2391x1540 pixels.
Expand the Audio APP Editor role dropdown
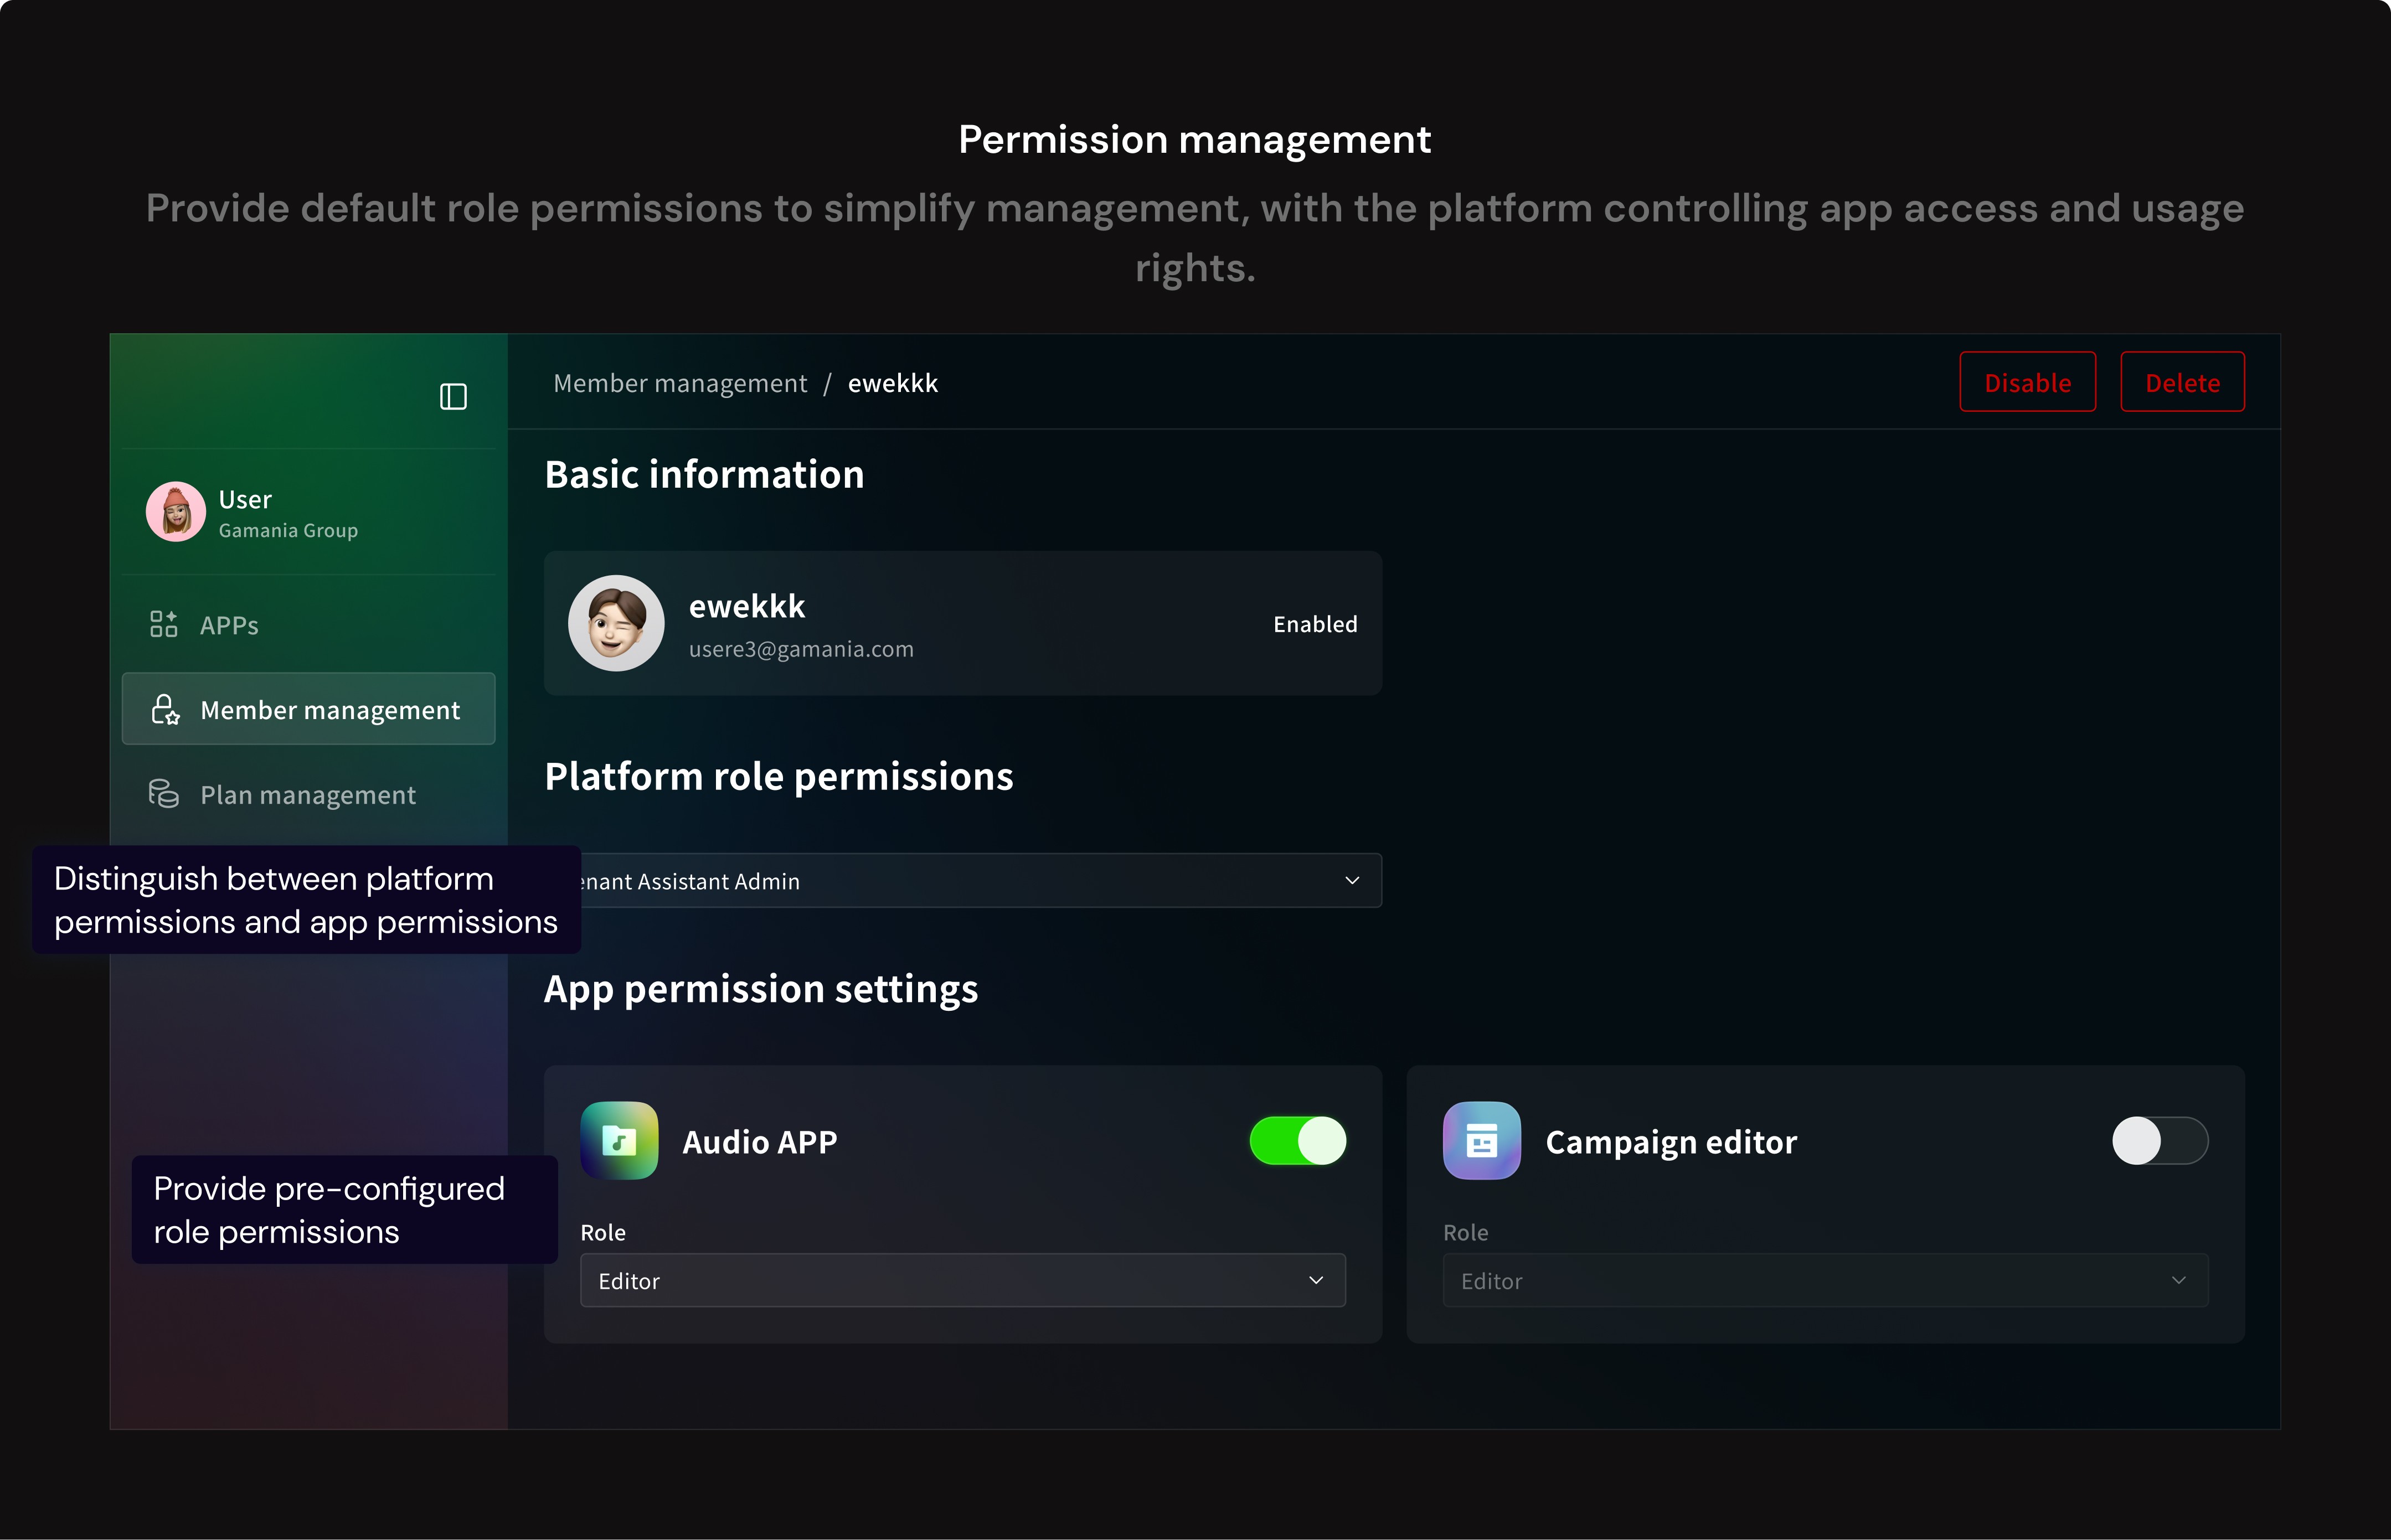(962, 1280)
